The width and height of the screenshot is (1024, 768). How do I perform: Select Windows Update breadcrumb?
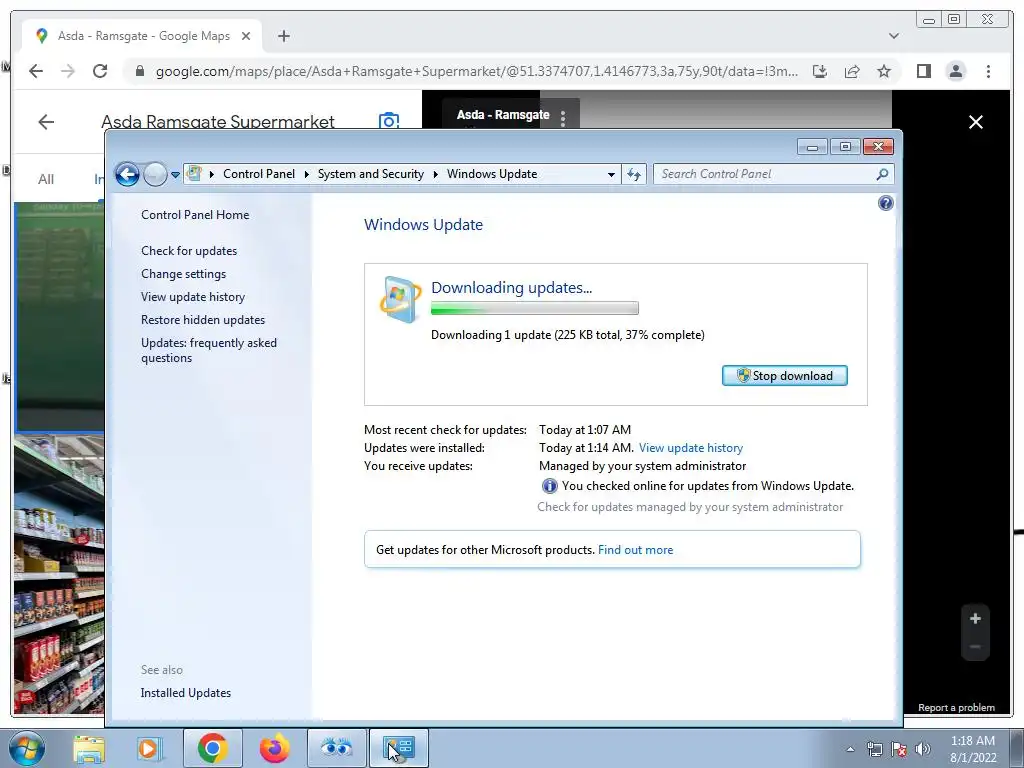pyautogui.click(x=492, y=174)
